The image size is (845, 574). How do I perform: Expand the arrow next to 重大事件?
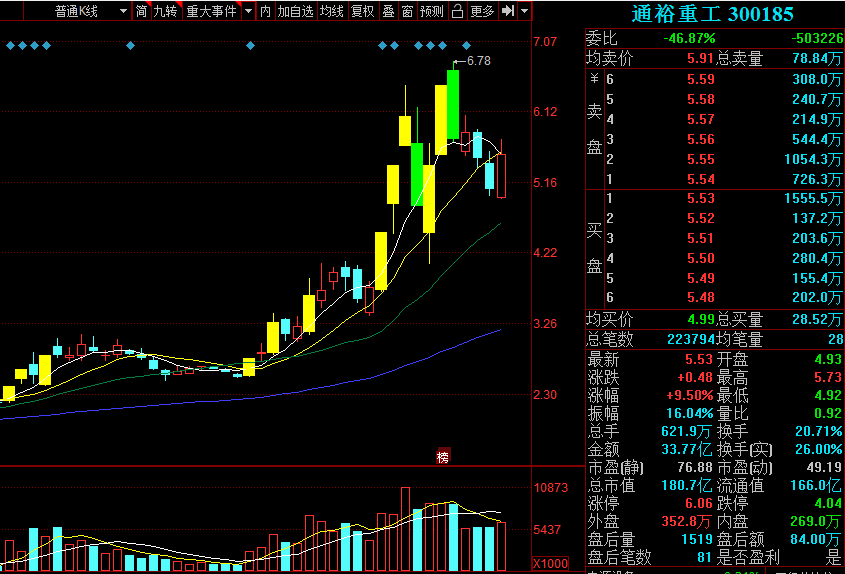[248, 11]
